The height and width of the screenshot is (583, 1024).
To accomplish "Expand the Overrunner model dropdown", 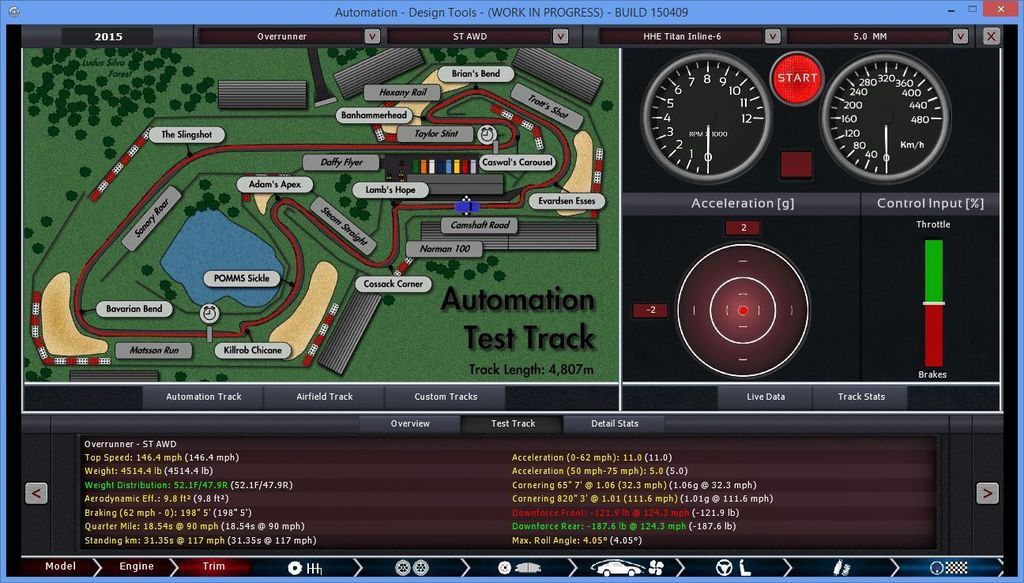I will point(372,37).
